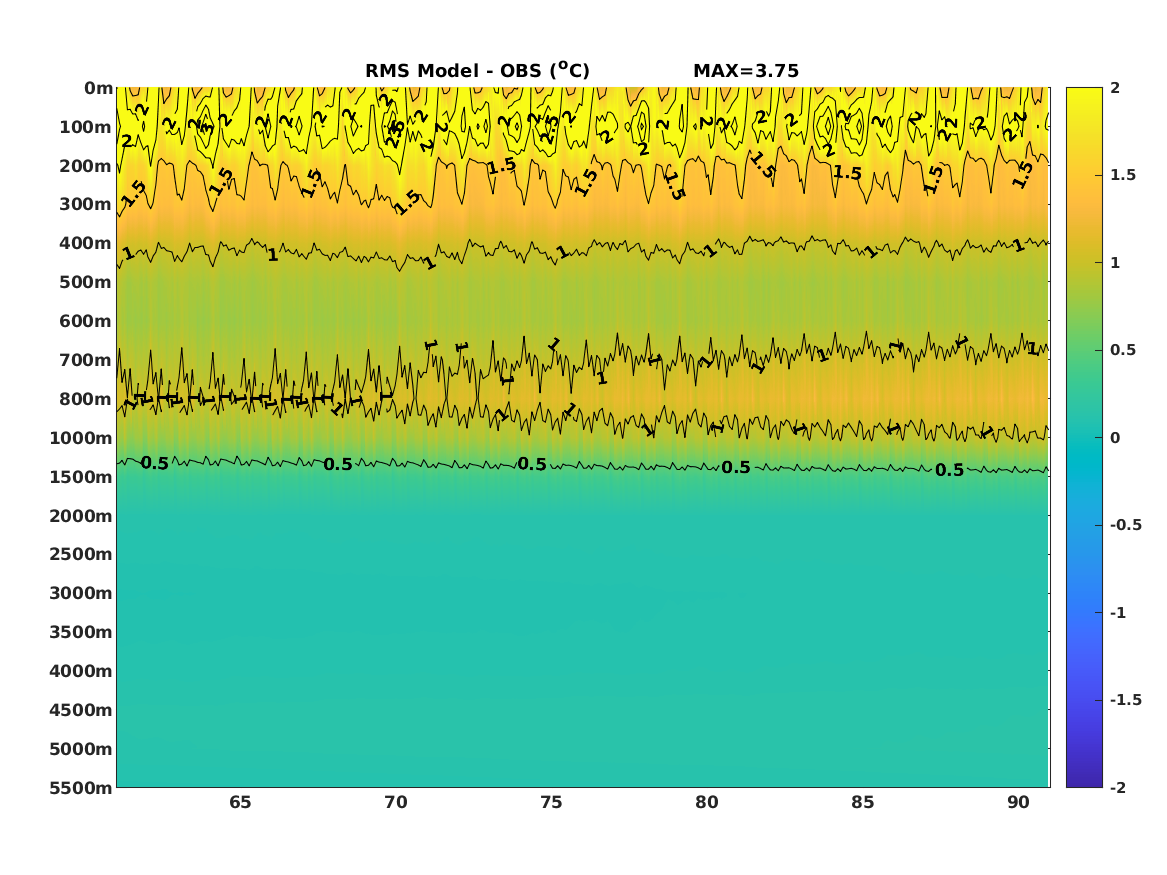
Task: Click the '1500m' depth tick label
Action: pyautogui.click(x=81, y=477)
